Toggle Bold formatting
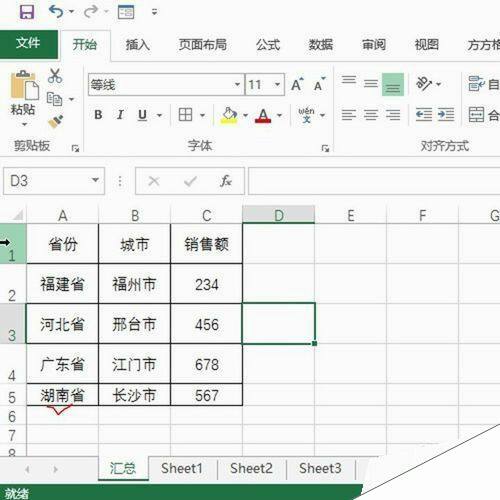Image resolution: width=500 pixels, height=500 pixels. tap(98, 115)
